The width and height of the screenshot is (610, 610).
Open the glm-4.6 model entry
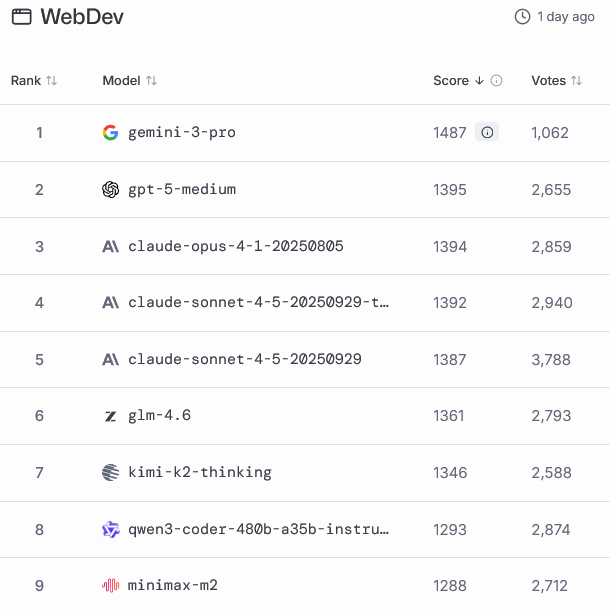pyautogui.click(x=160, y=416)
